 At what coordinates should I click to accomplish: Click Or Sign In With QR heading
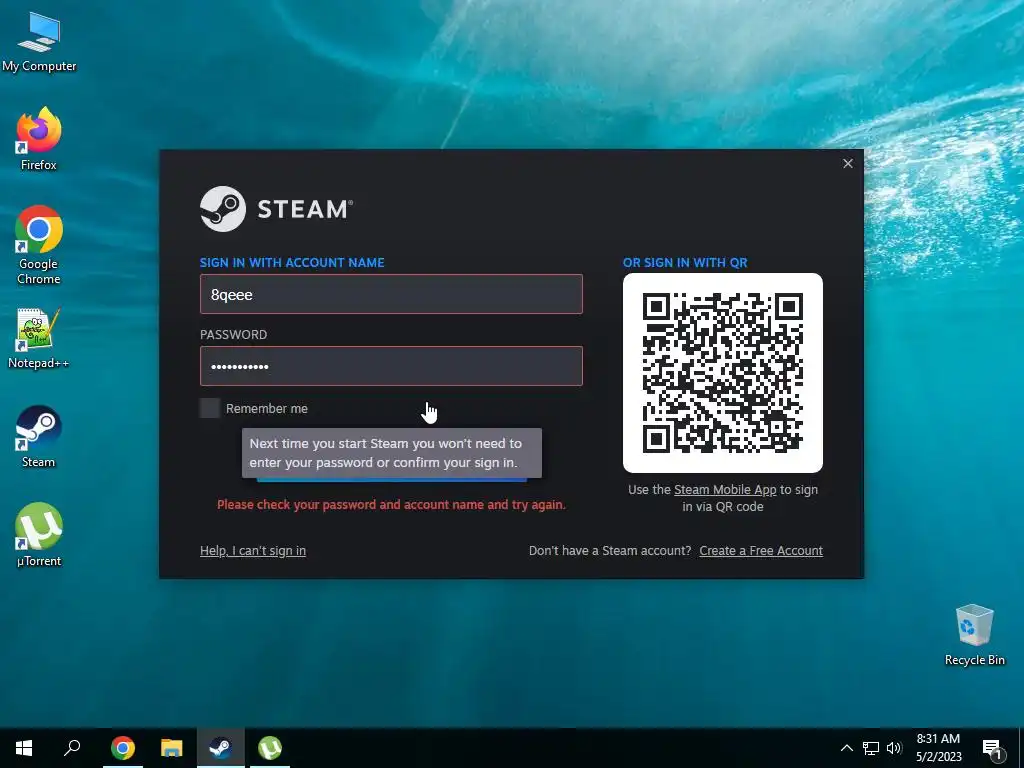coord(685,263)
